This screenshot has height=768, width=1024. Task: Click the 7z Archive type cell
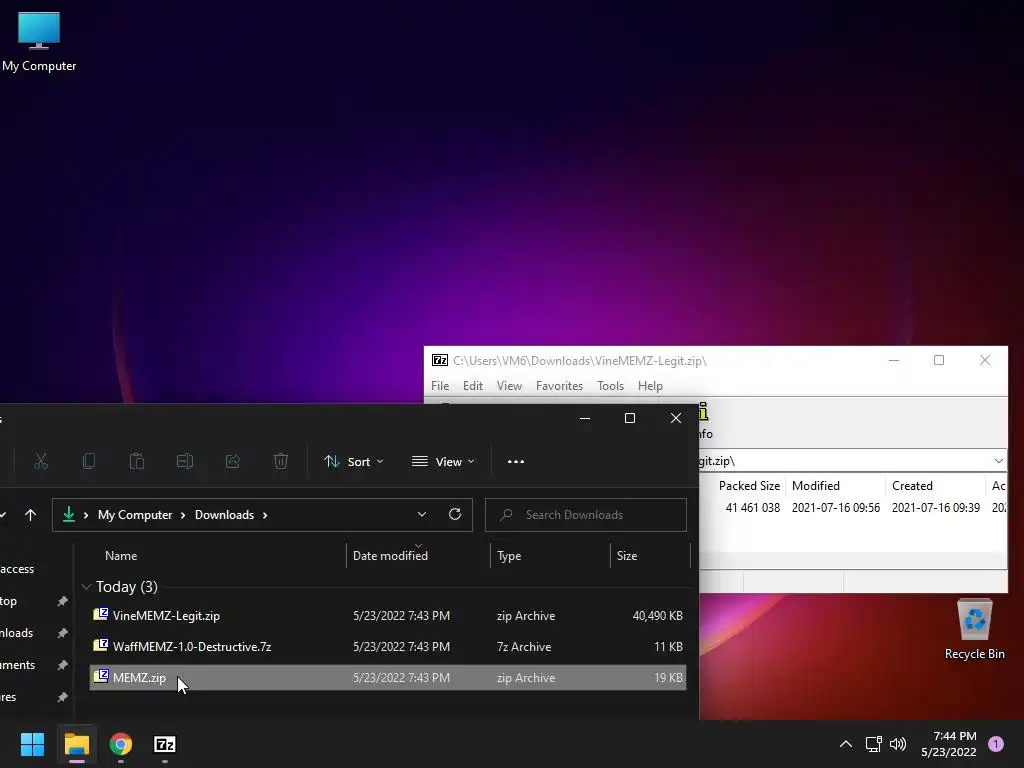pos(524,647)
